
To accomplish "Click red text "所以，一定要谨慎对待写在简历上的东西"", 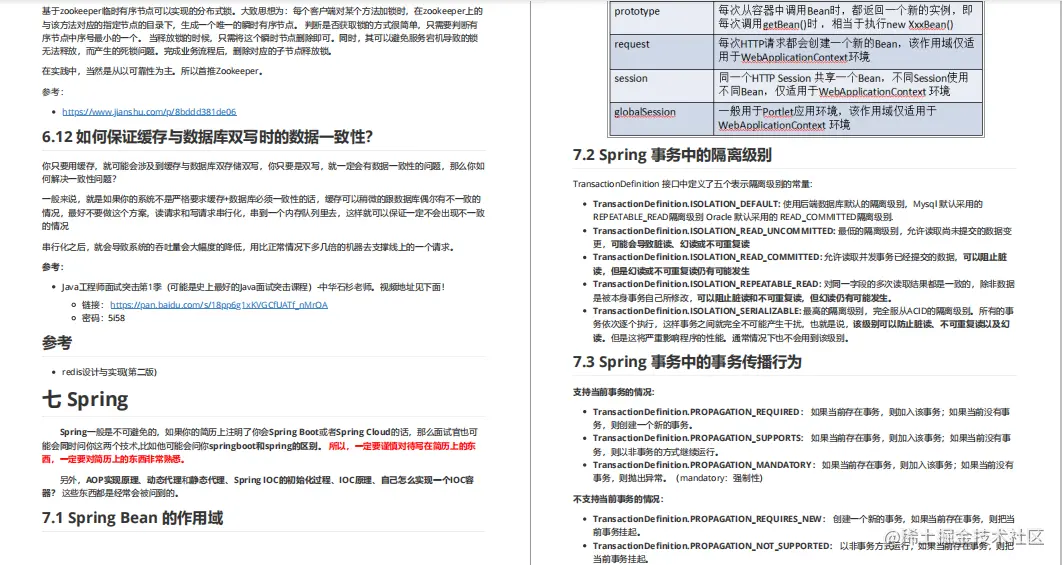I will point(259,452).
